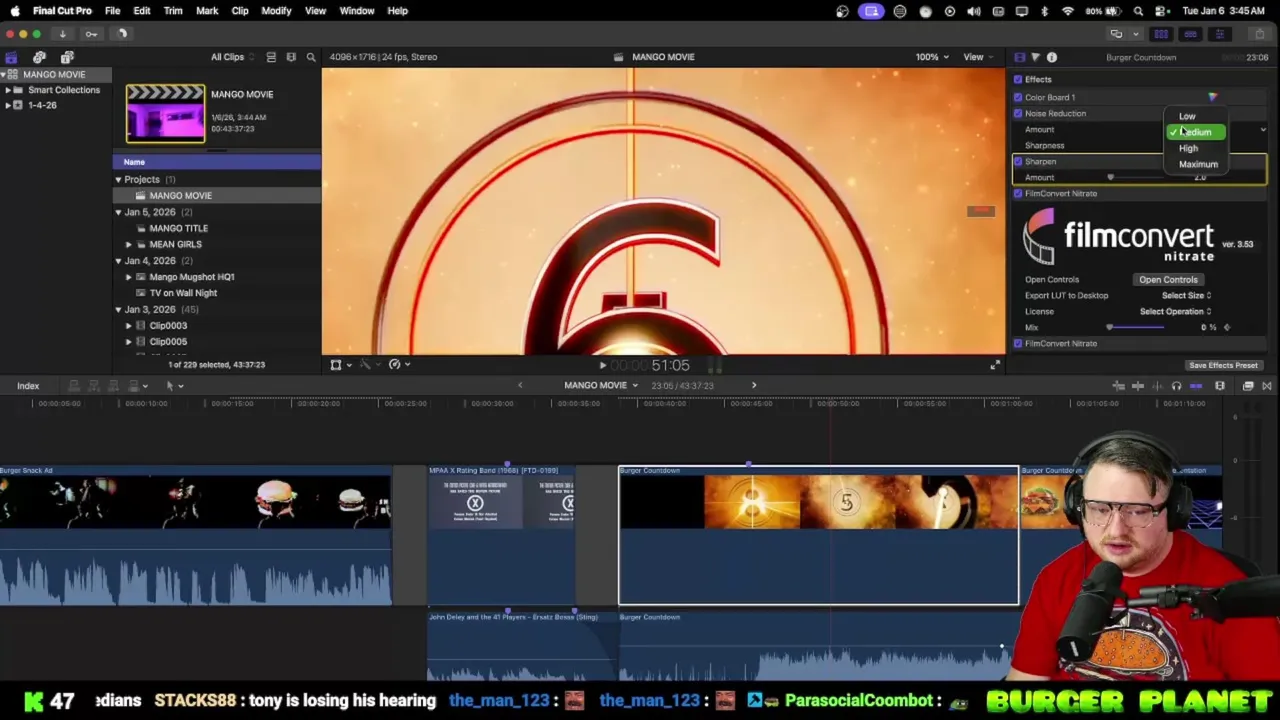Click the Open Controls button
The image size is (1280, 720).
(1168, 279)
